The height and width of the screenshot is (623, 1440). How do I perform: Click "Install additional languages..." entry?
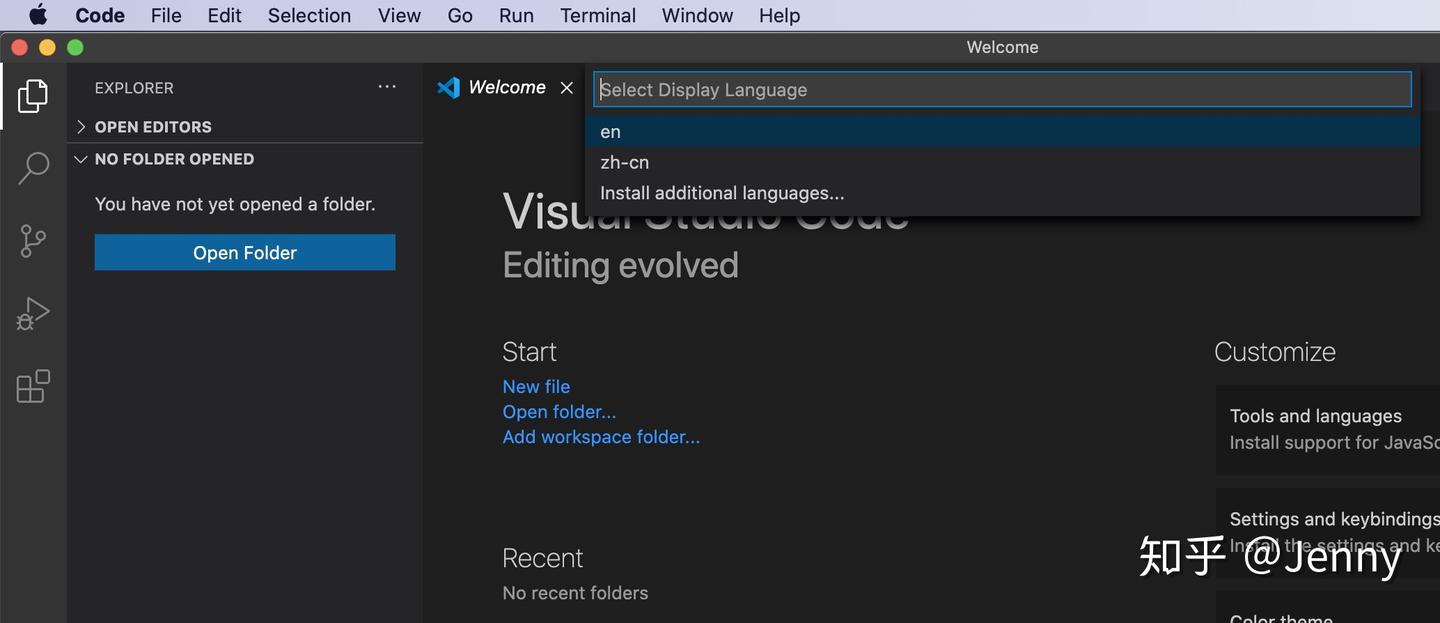coord(722,192)
